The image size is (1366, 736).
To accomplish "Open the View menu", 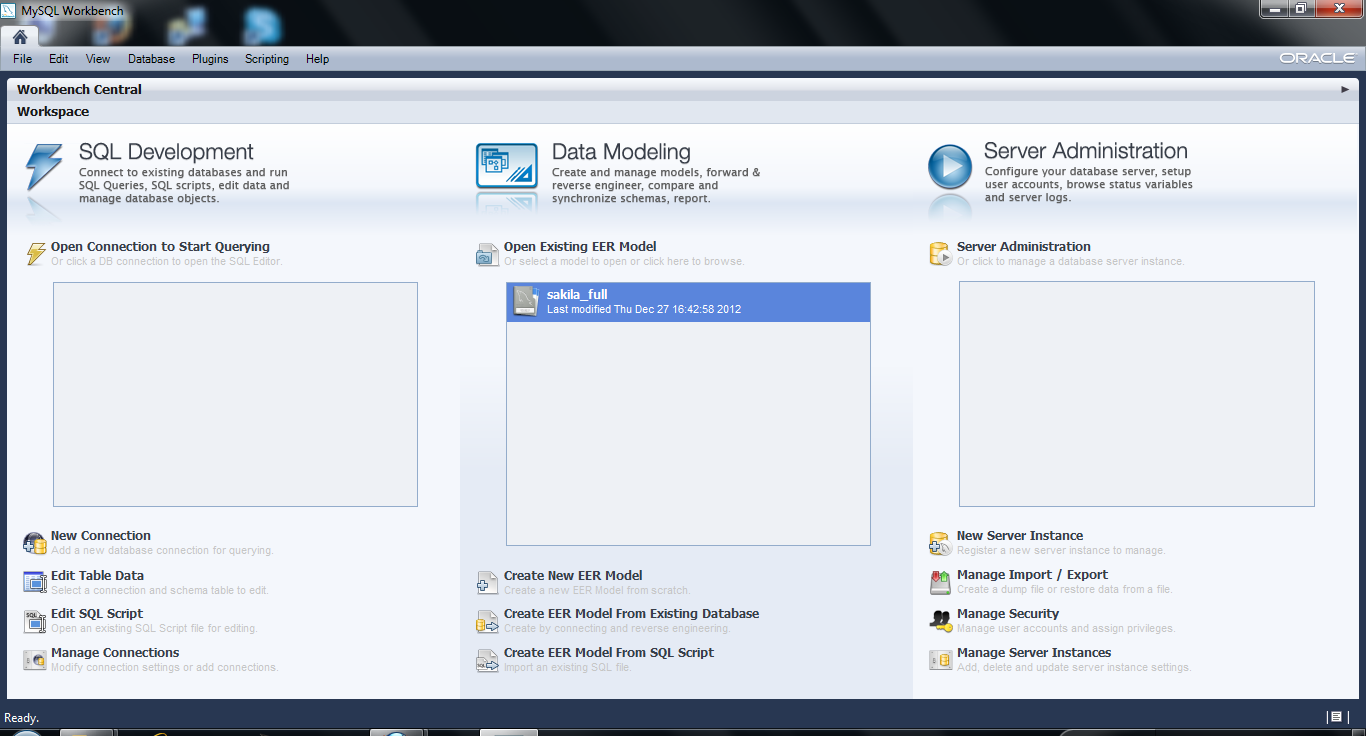I will click(x=98, y=59).
